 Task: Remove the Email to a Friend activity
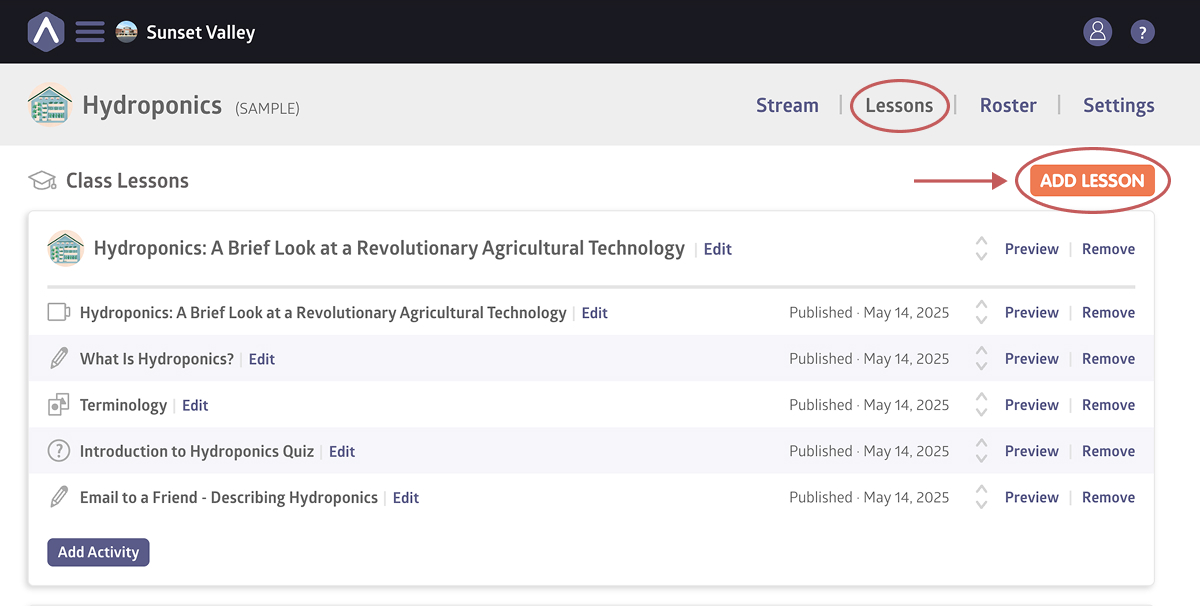(1108, 497)
